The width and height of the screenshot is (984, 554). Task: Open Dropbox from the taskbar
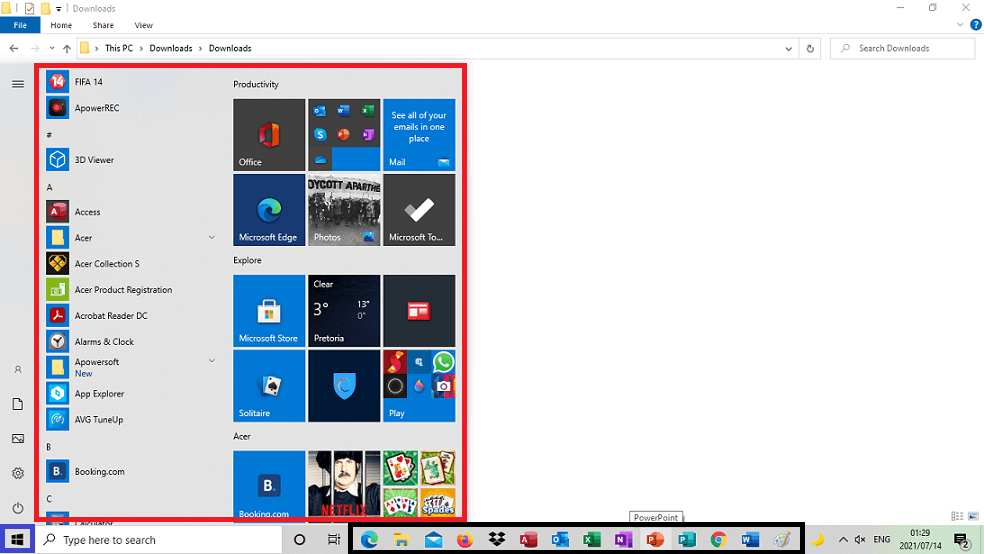[497, 540]
